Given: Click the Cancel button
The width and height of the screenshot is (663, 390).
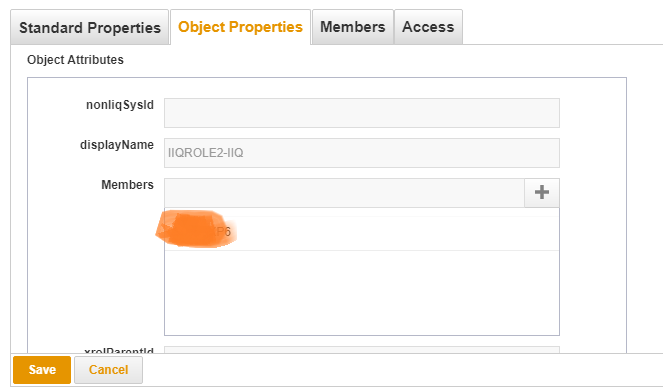Looking at the screenshot, I should pyautogui.click(x=108, y=370).
